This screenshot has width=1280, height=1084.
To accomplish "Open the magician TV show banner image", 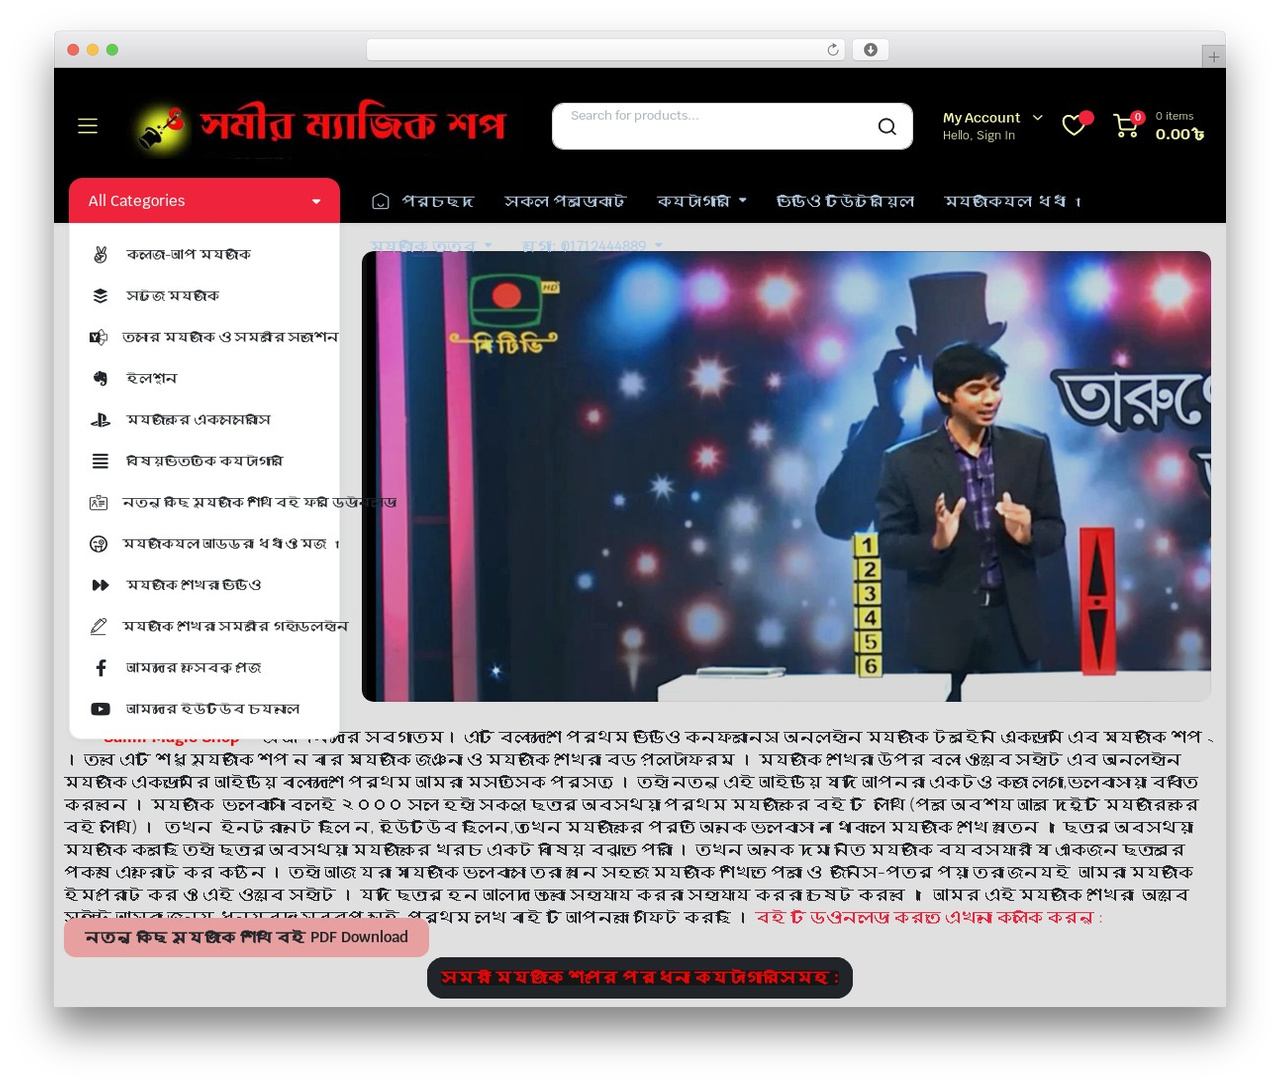I will [786, 476].
